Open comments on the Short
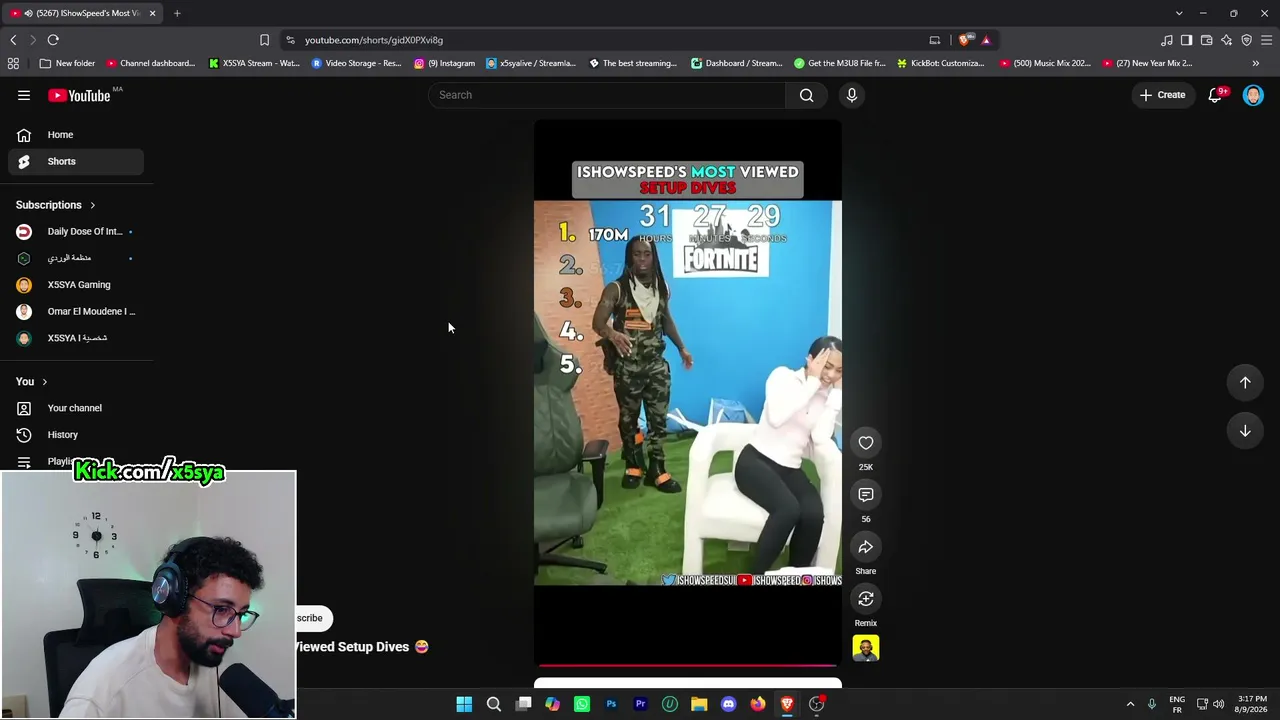This screenshot has height=720, width=1280. pyautogui.click(x=866, y=495)
